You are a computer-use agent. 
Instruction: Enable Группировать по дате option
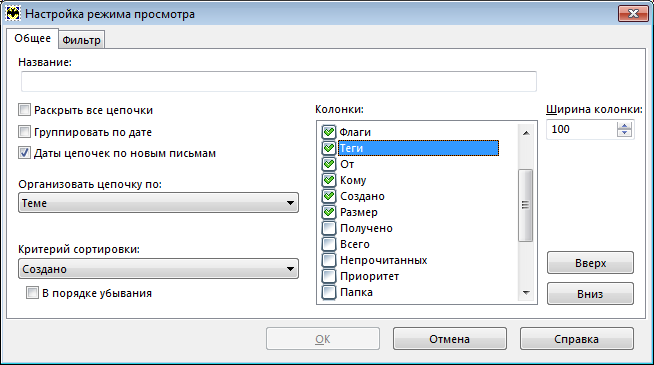pos(24,132)
